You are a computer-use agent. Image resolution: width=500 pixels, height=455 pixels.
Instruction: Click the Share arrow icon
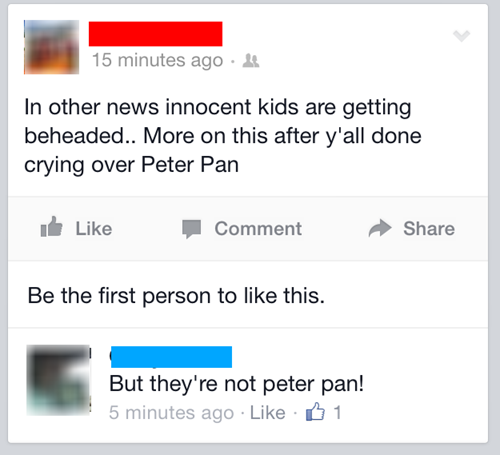[x=380, y=228]
